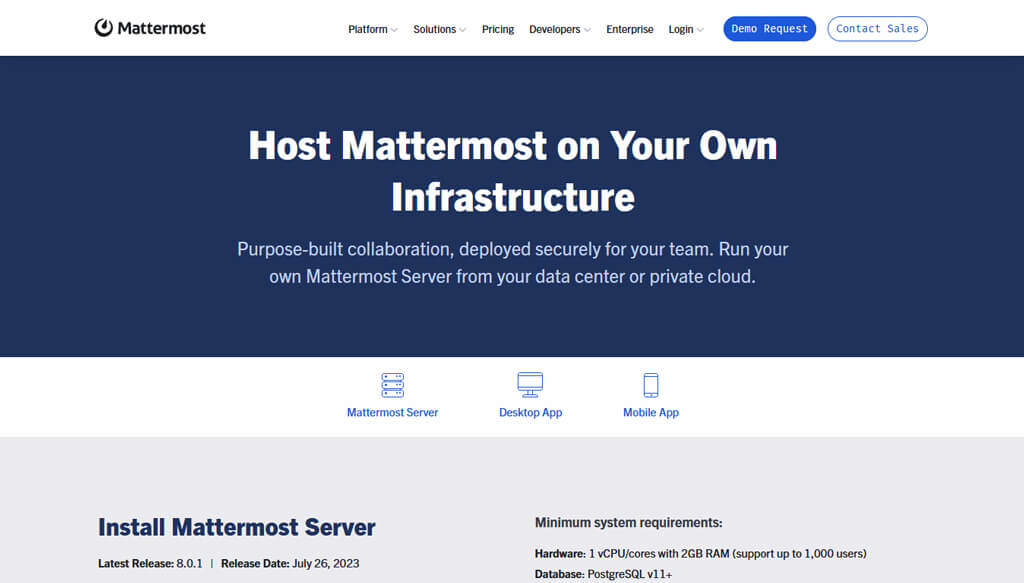Select the Desktop App monitor icon

coord(530,385)
